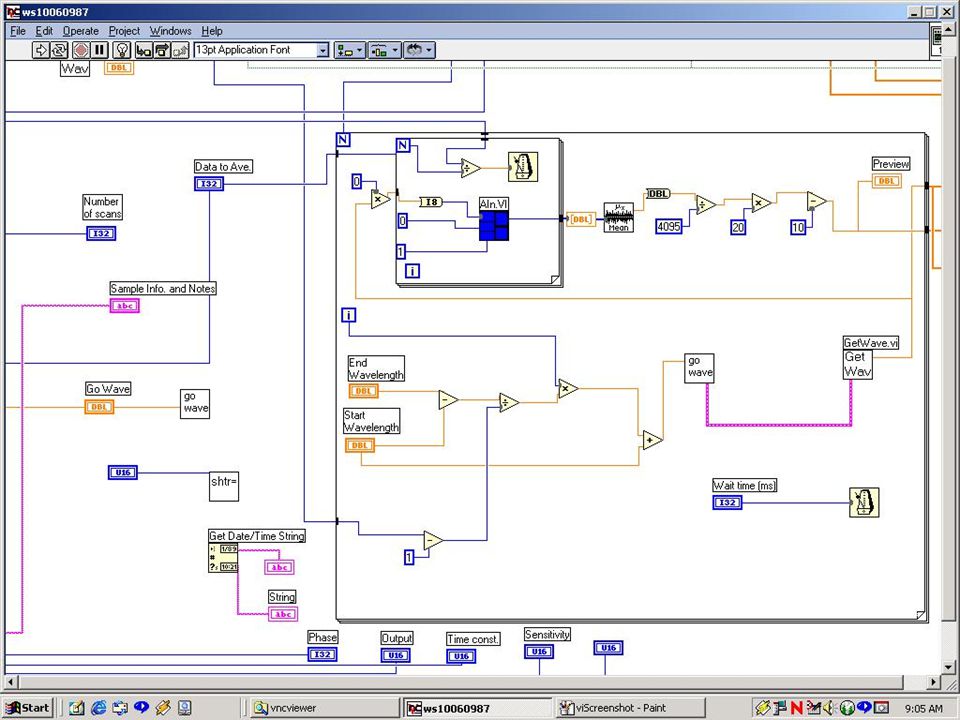This screenshot has height=720, width=960.
Task: Open the Windows menu
Action: [x=170, y=31]
